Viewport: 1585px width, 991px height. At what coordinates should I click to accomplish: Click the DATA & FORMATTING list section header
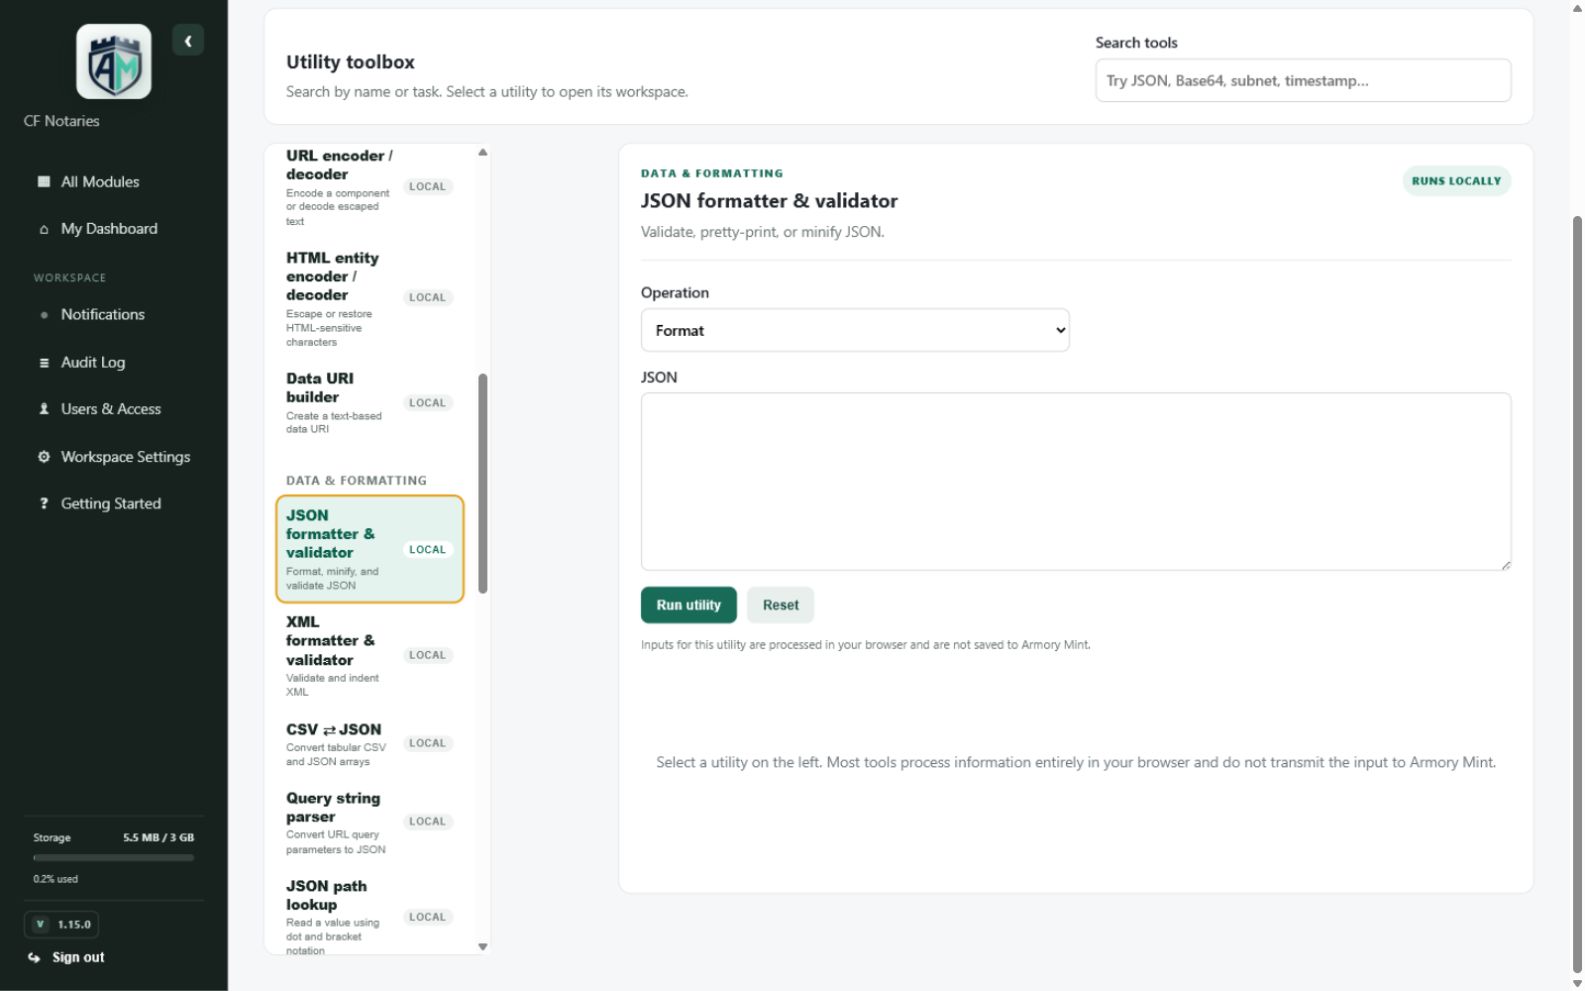[x=356, y=480]
